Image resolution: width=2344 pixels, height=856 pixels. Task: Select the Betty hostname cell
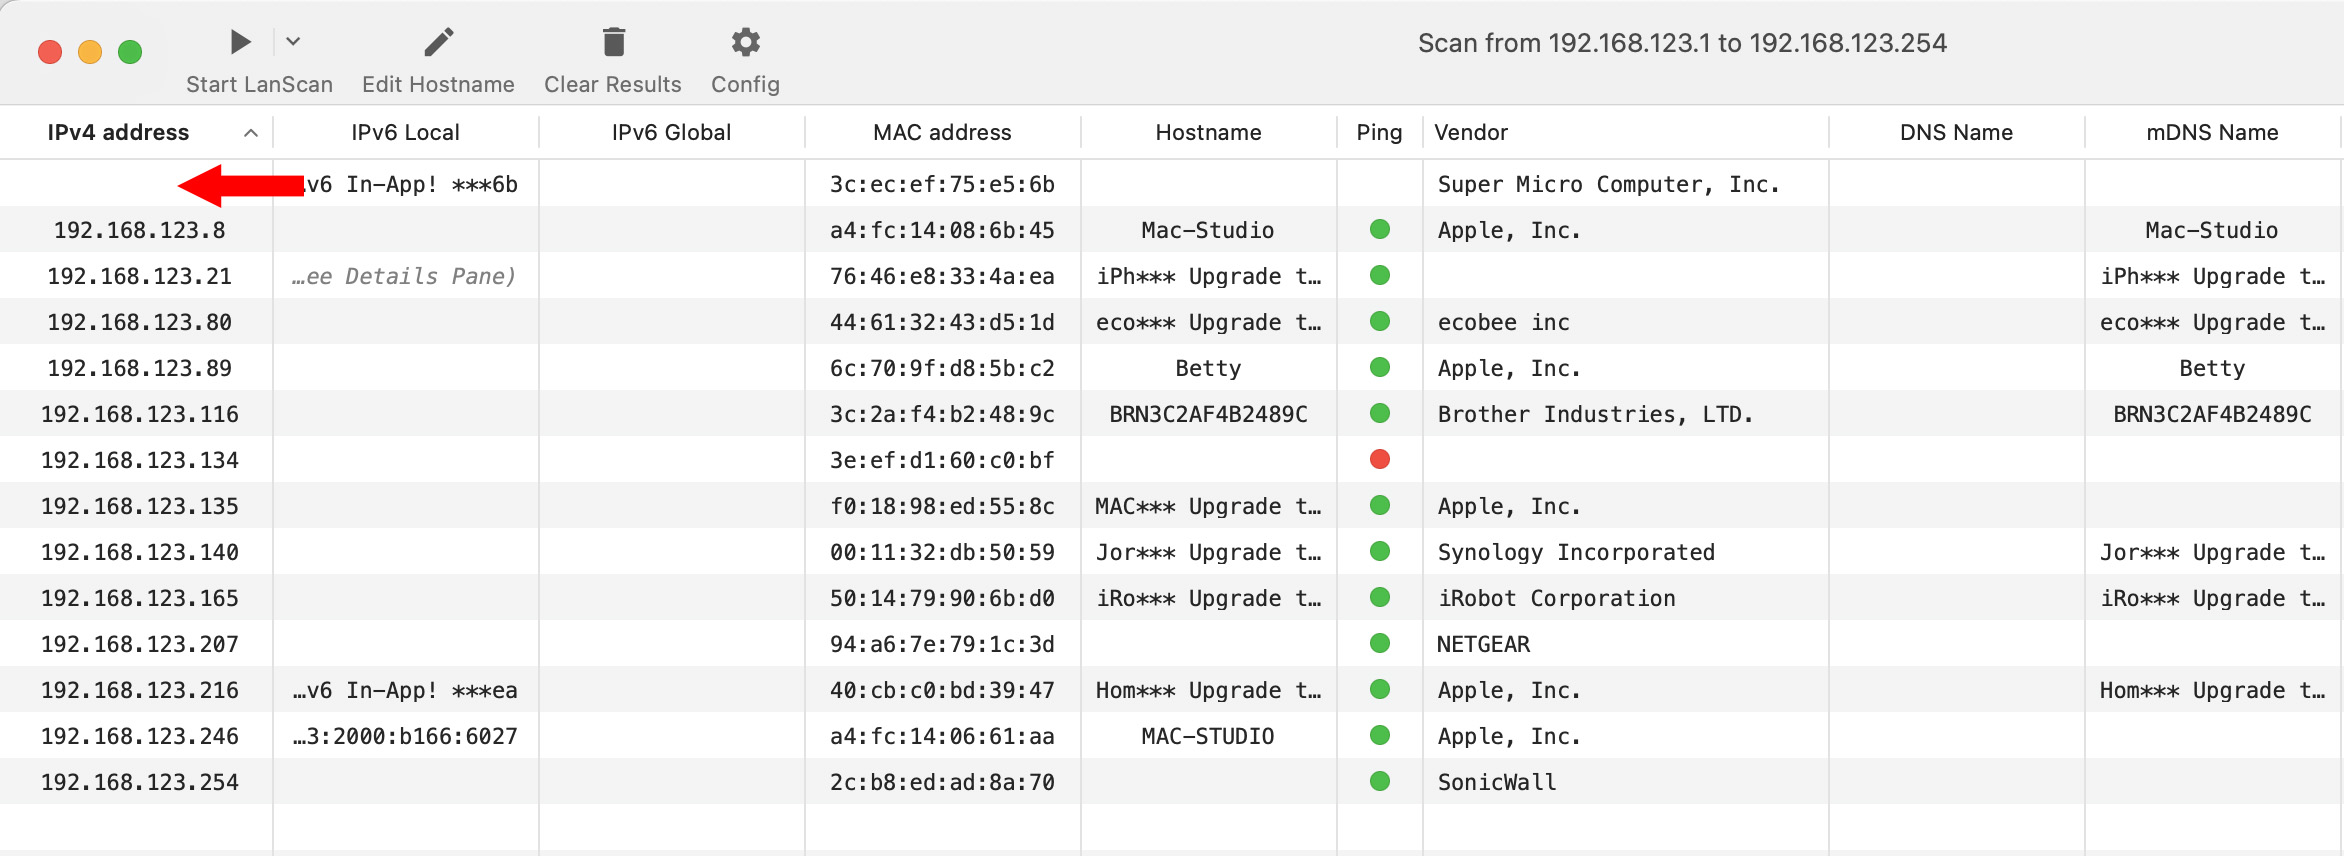tap(1208, 368)
